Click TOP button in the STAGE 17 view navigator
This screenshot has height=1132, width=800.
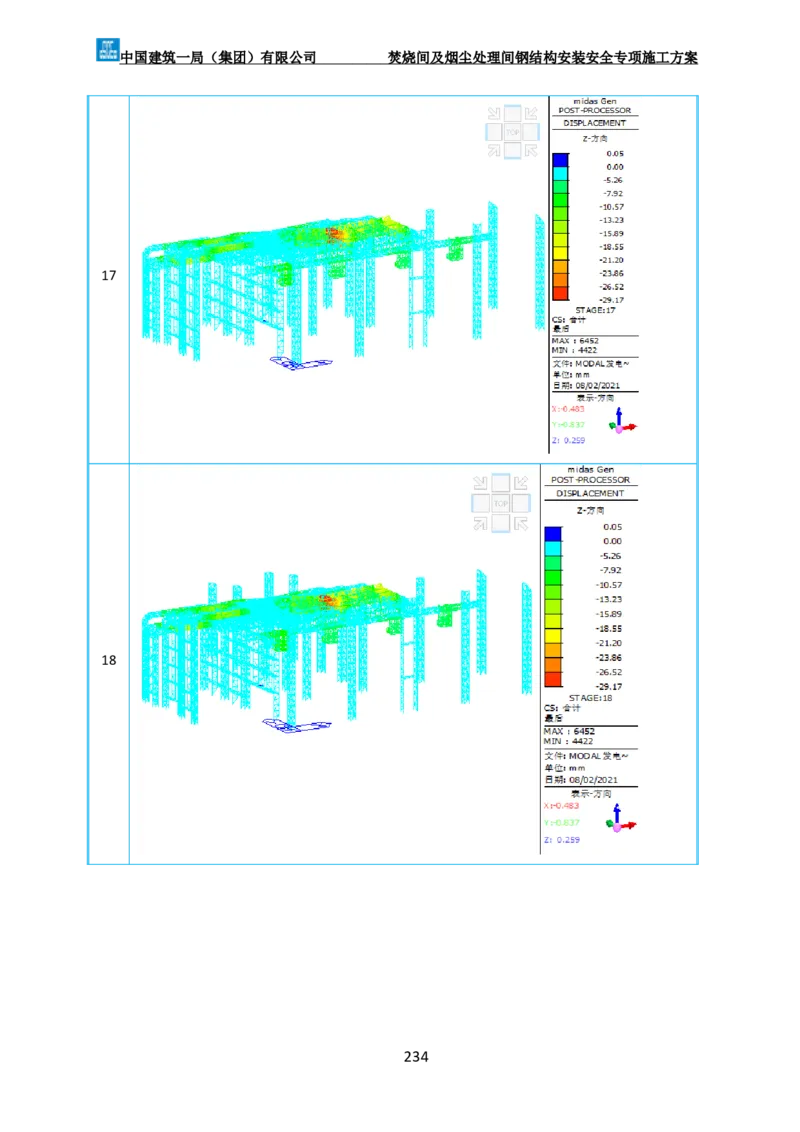512,132
